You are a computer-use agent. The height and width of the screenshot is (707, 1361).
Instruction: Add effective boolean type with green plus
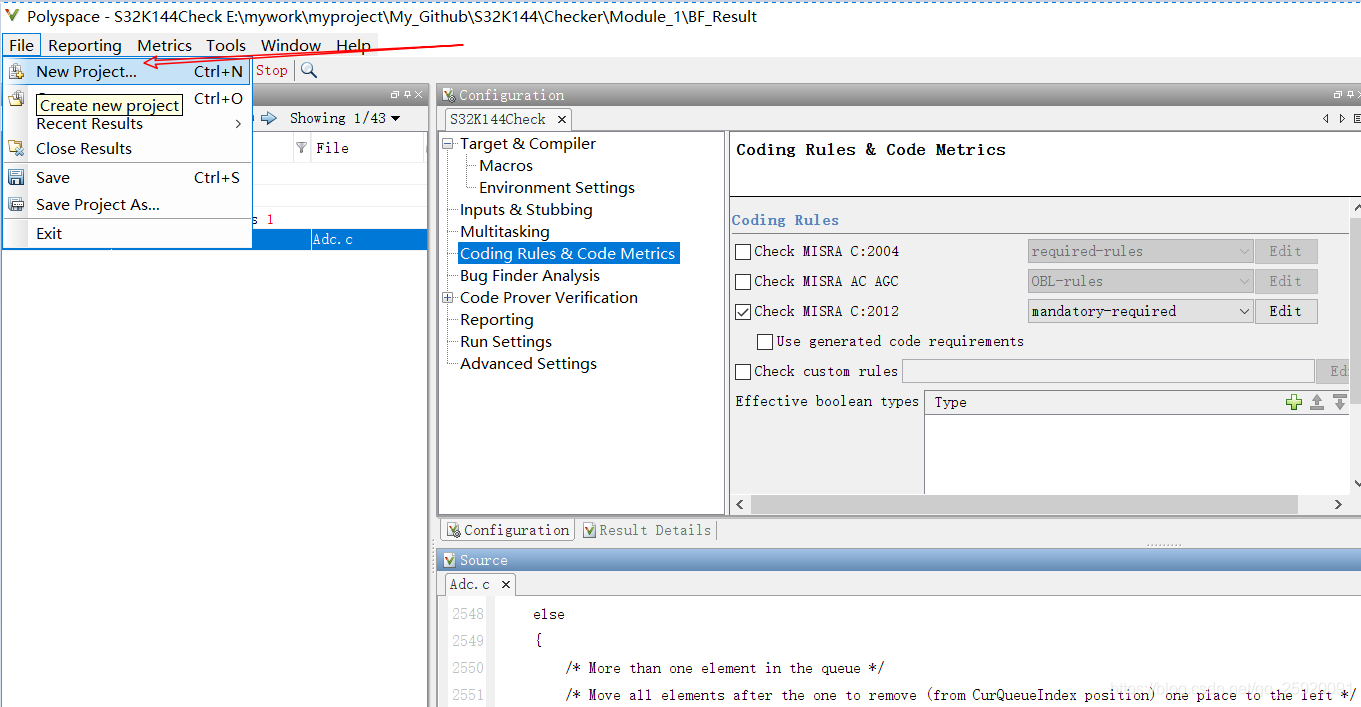1294,402
